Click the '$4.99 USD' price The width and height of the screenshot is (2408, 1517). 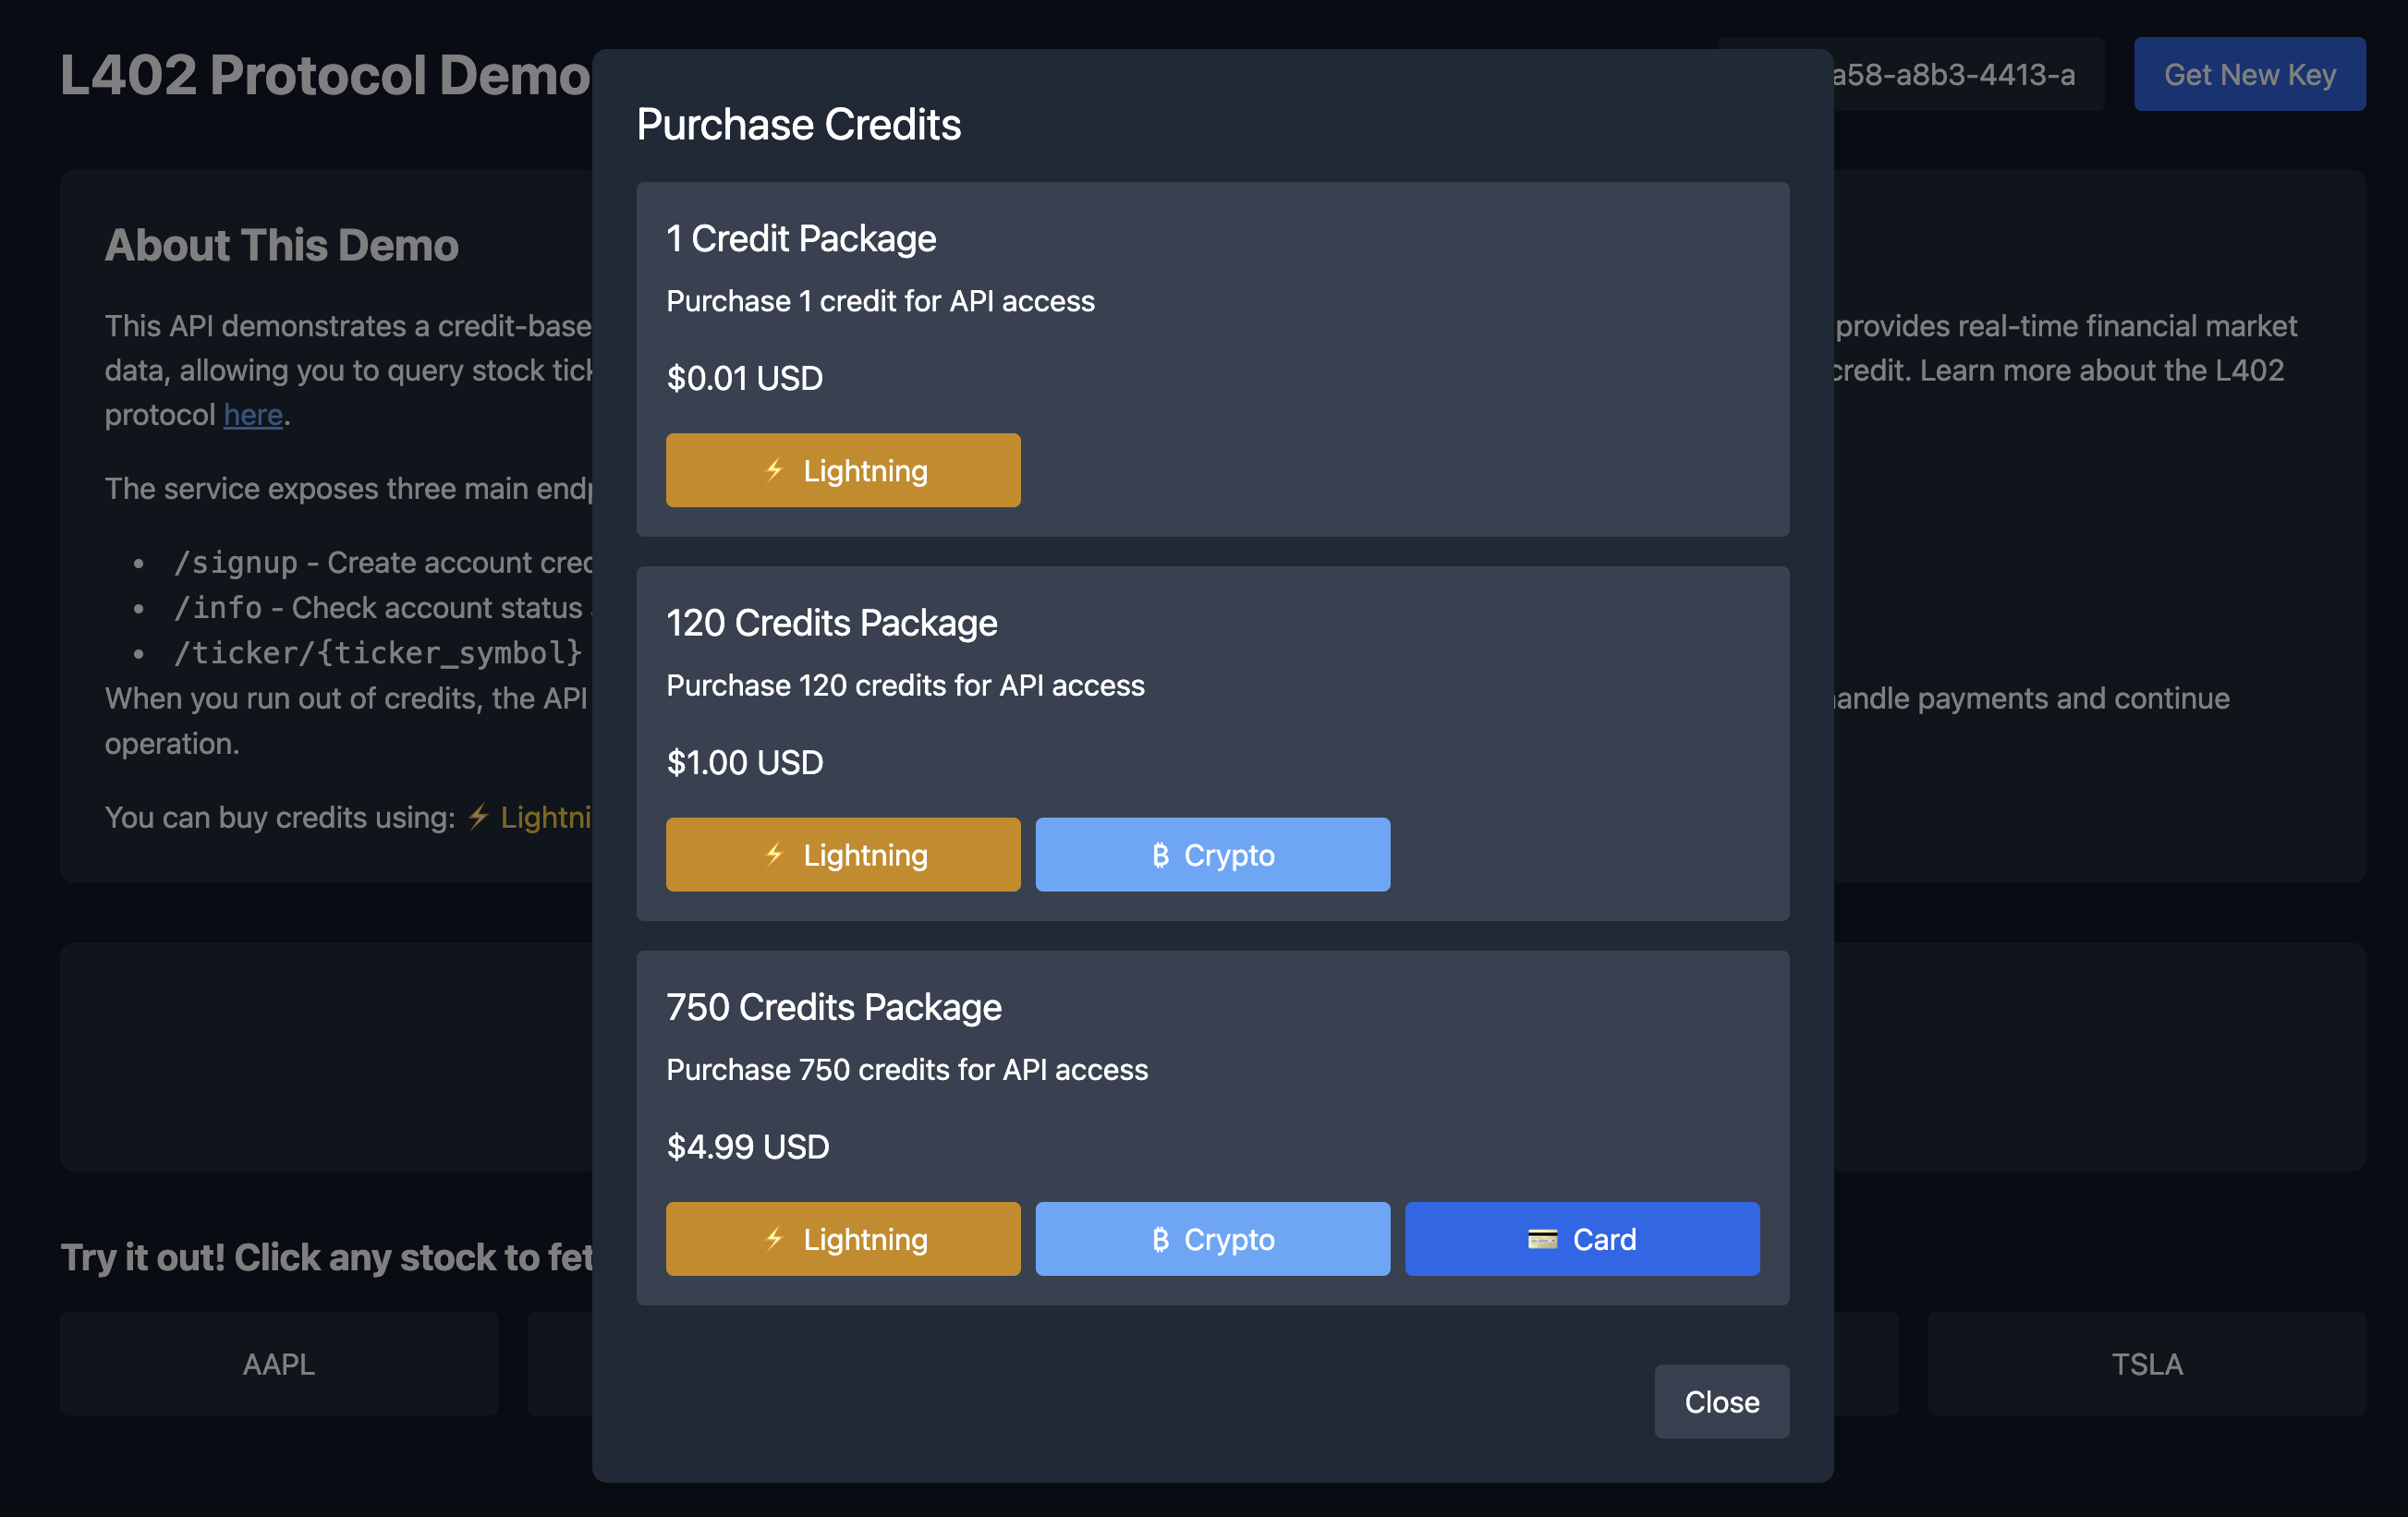(x=748, y=1146)
